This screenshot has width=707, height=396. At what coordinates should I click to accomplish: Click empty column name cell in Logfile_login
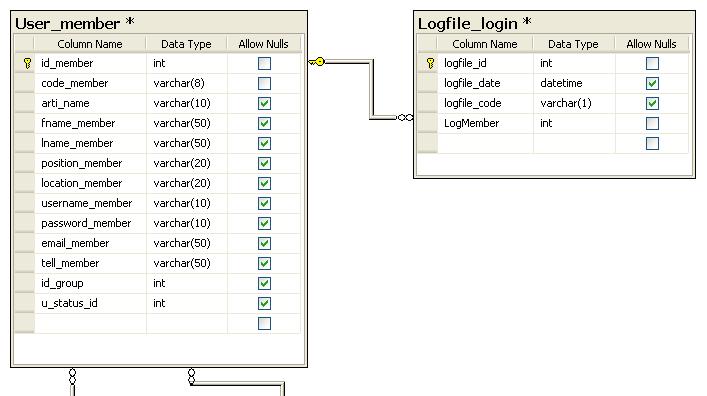pos(485,143)
